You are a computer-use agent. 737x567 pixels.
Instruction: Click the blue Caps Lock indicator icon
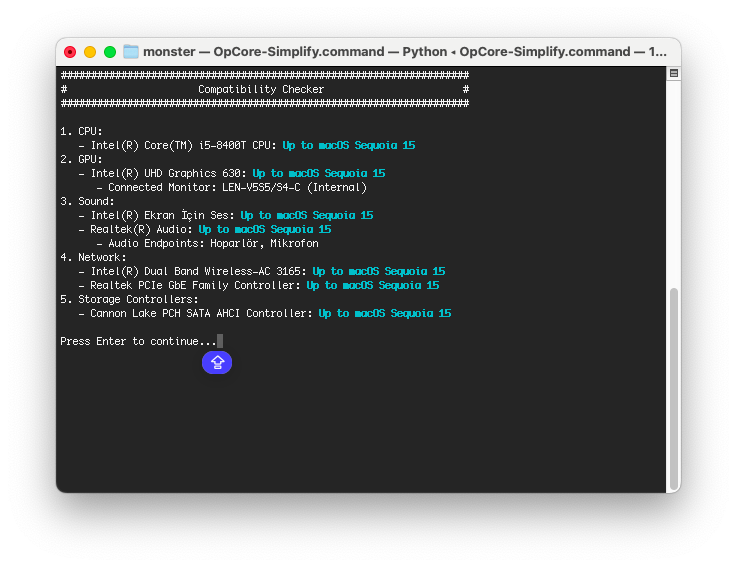(217, 362)
